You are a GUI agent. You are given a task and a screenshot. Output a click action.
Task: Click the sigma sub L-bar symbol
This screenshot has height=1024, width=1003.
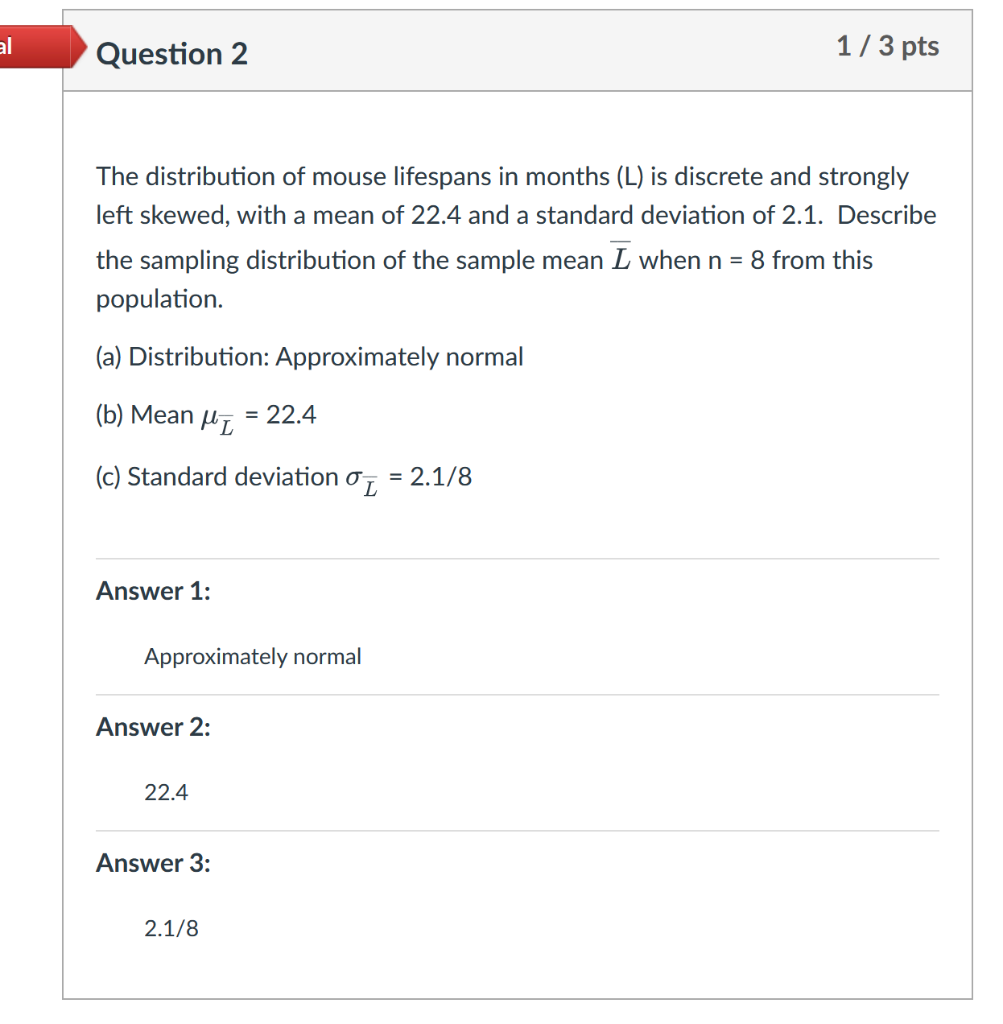pyautogui.click(x=362, y=481)
